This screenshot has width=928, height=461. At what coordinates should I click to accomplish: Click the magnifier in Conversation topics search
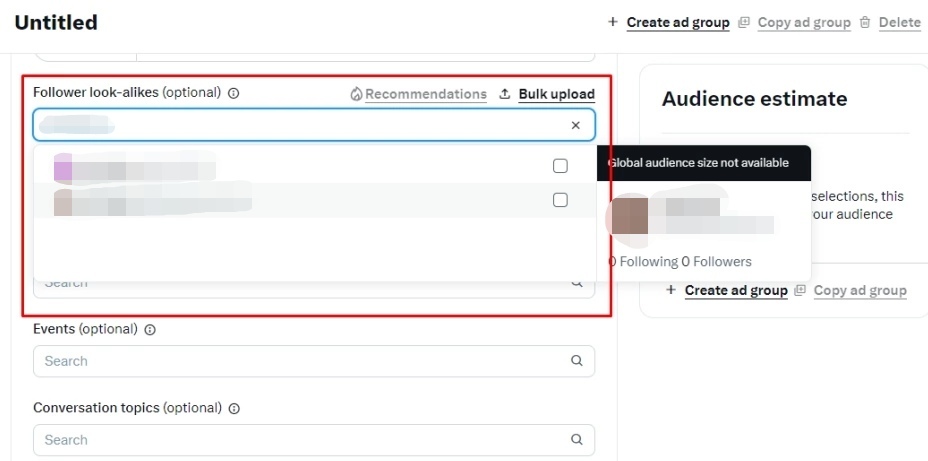tap(576, 440)
